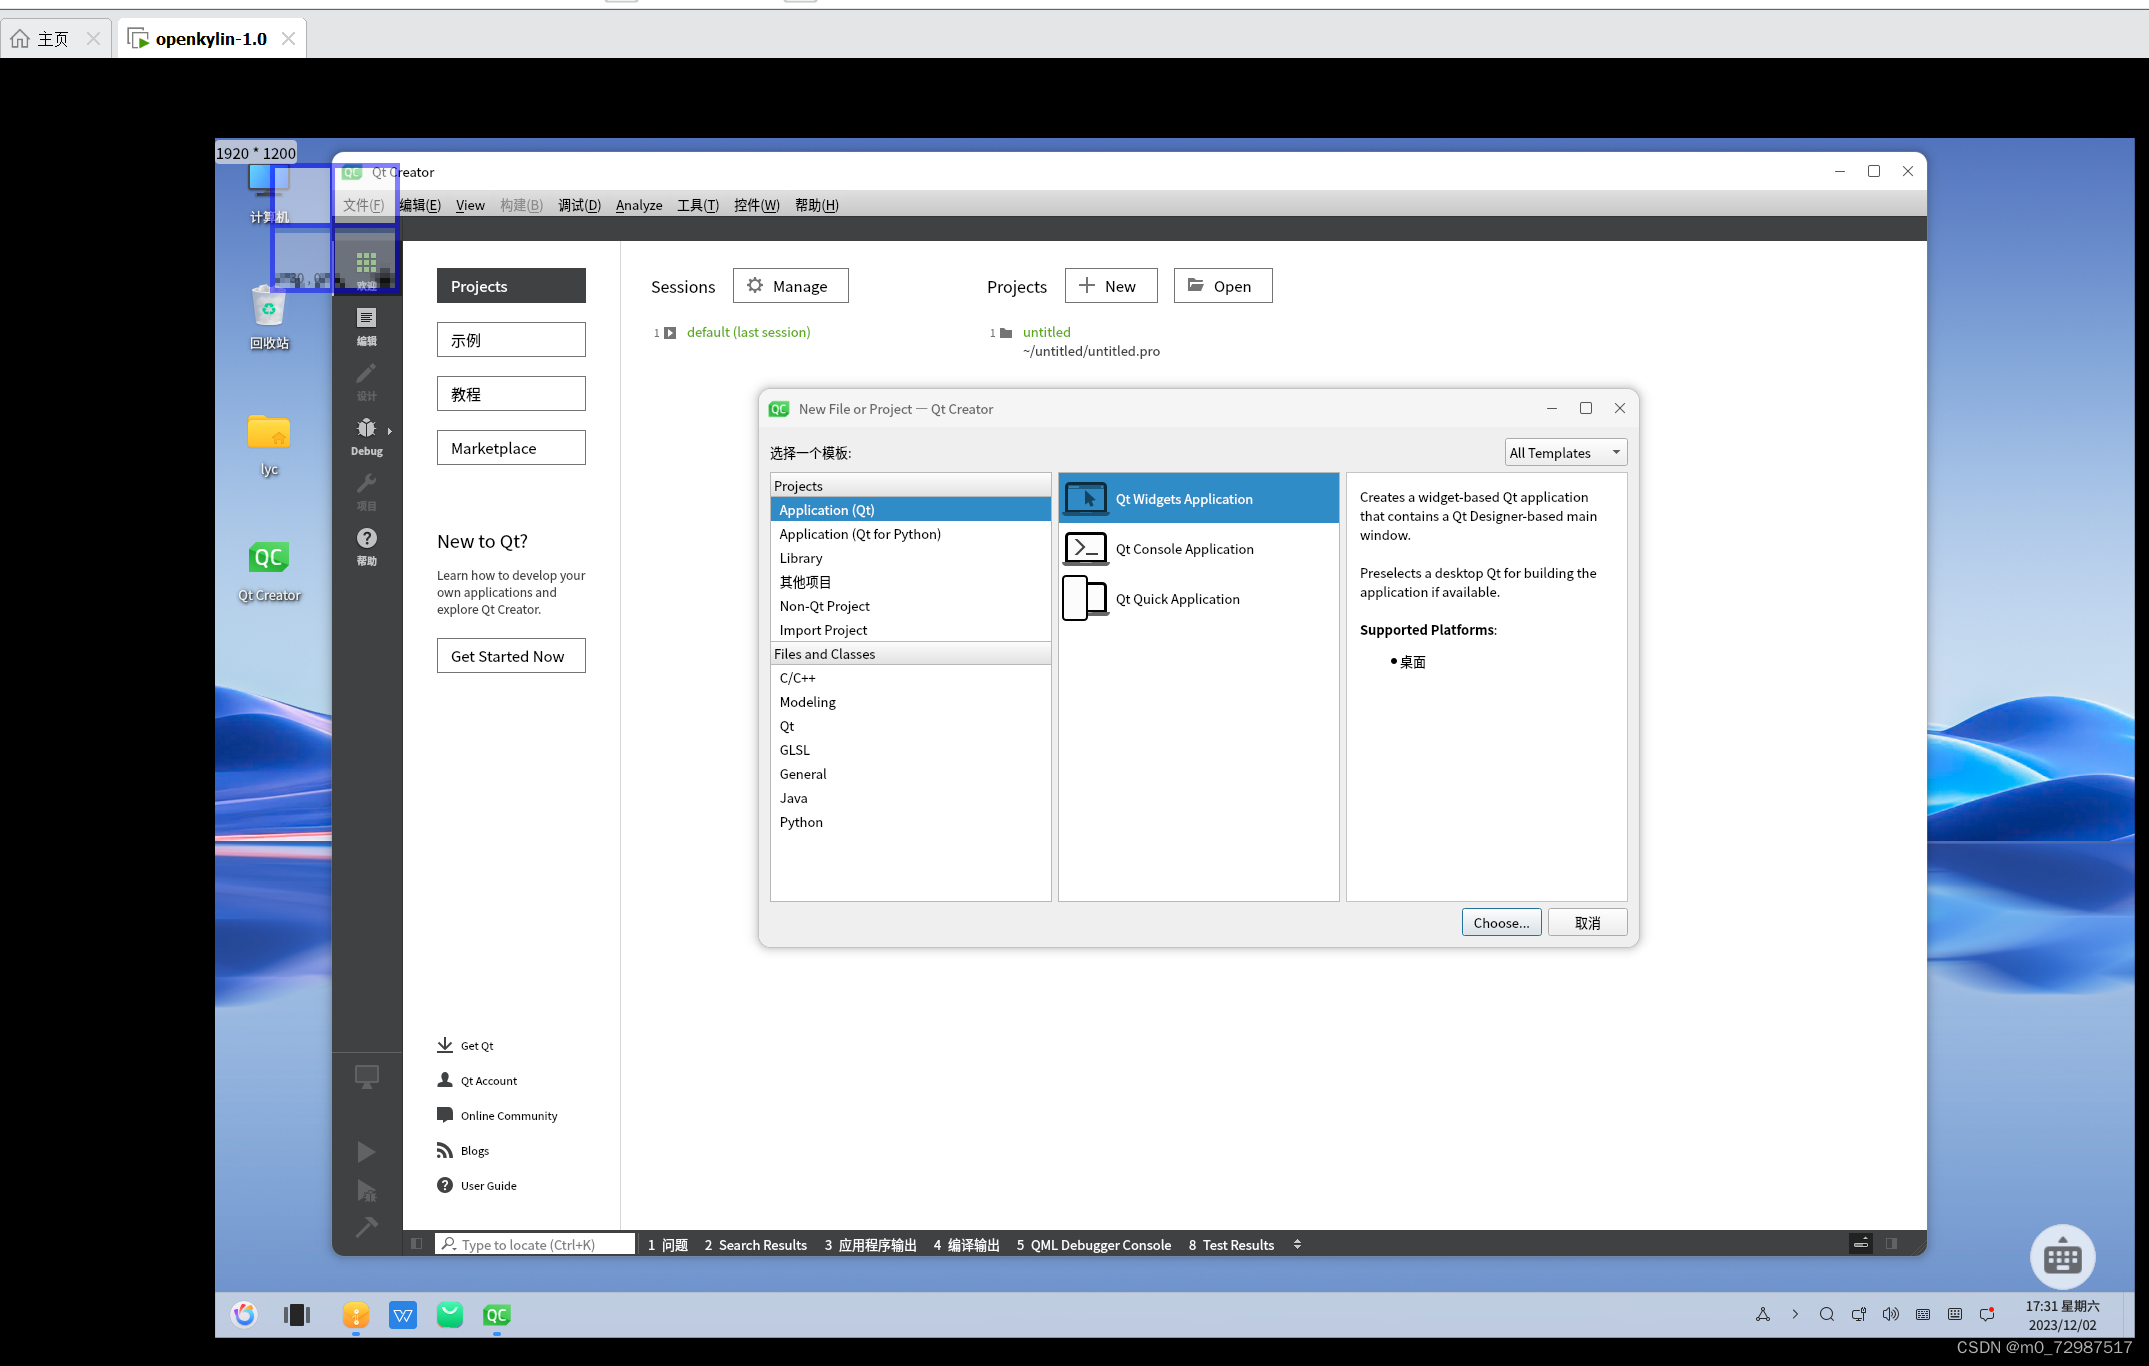Expand the output panes selector arrows
This screenshot has height=1366, width=2149.
point(1297,1244)
